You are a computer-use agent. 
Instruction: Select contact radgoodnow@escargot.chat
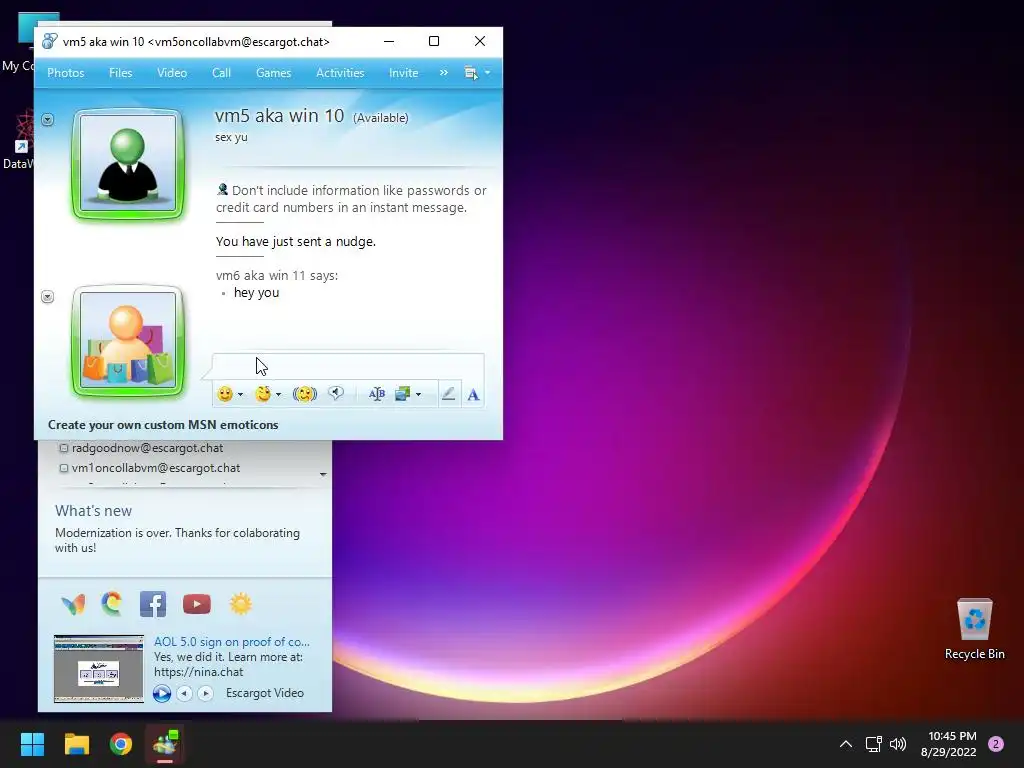[147, 448]
